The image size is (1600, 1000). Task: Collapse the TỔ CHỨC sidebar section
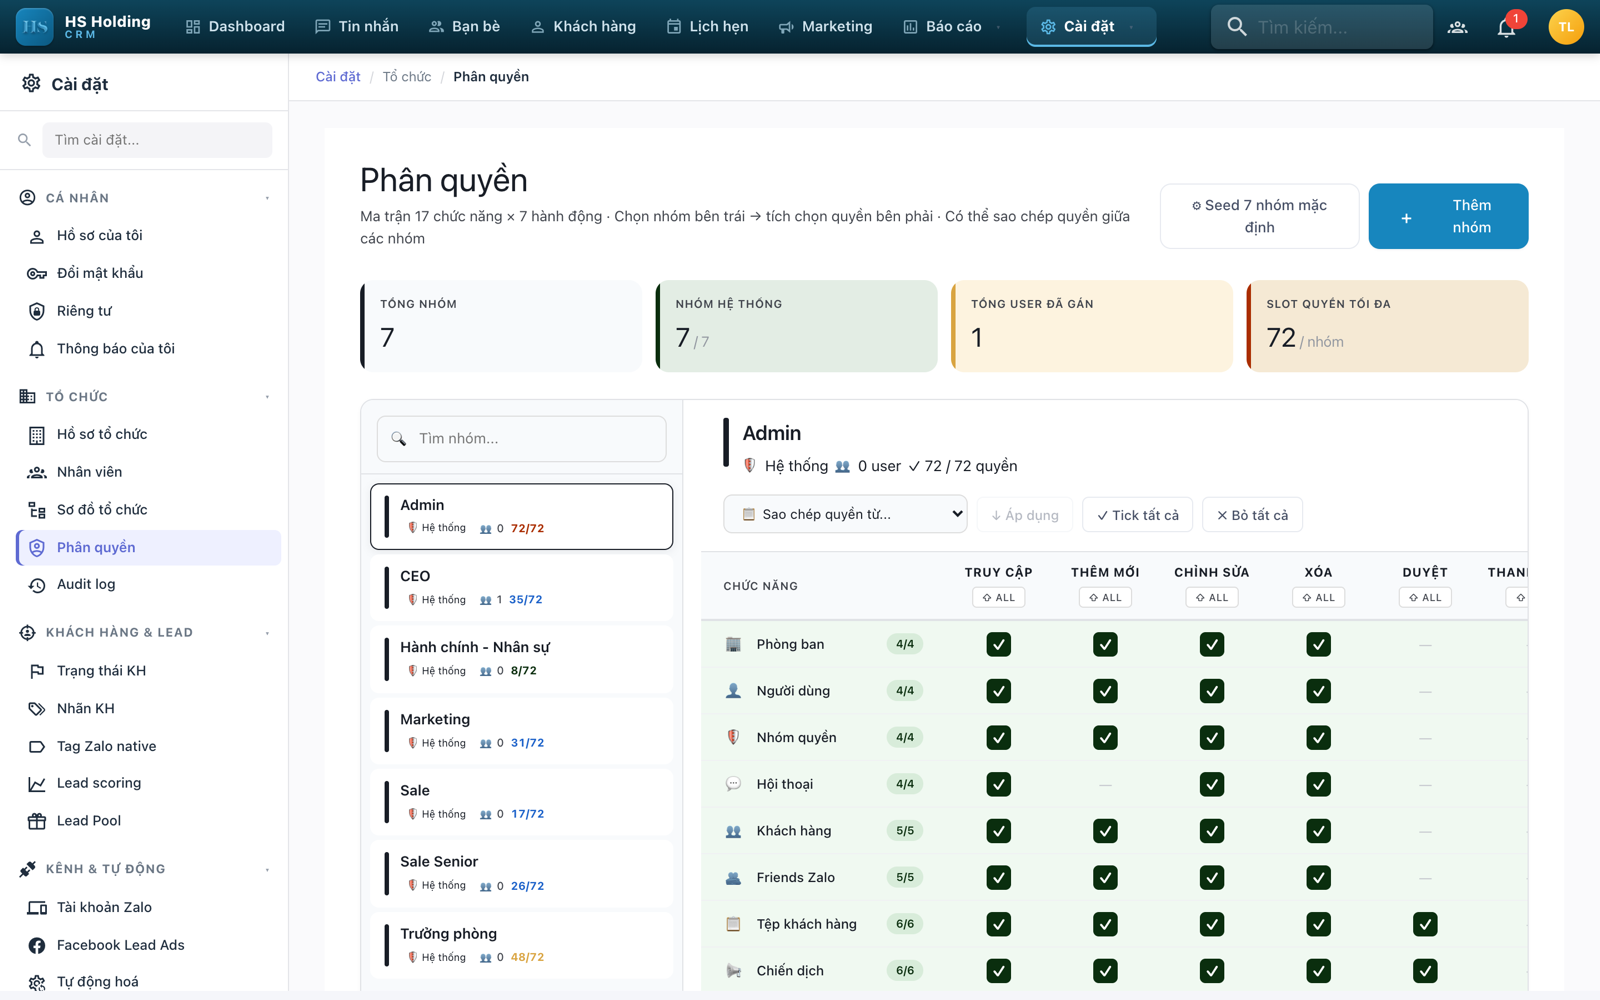[267, 397]
